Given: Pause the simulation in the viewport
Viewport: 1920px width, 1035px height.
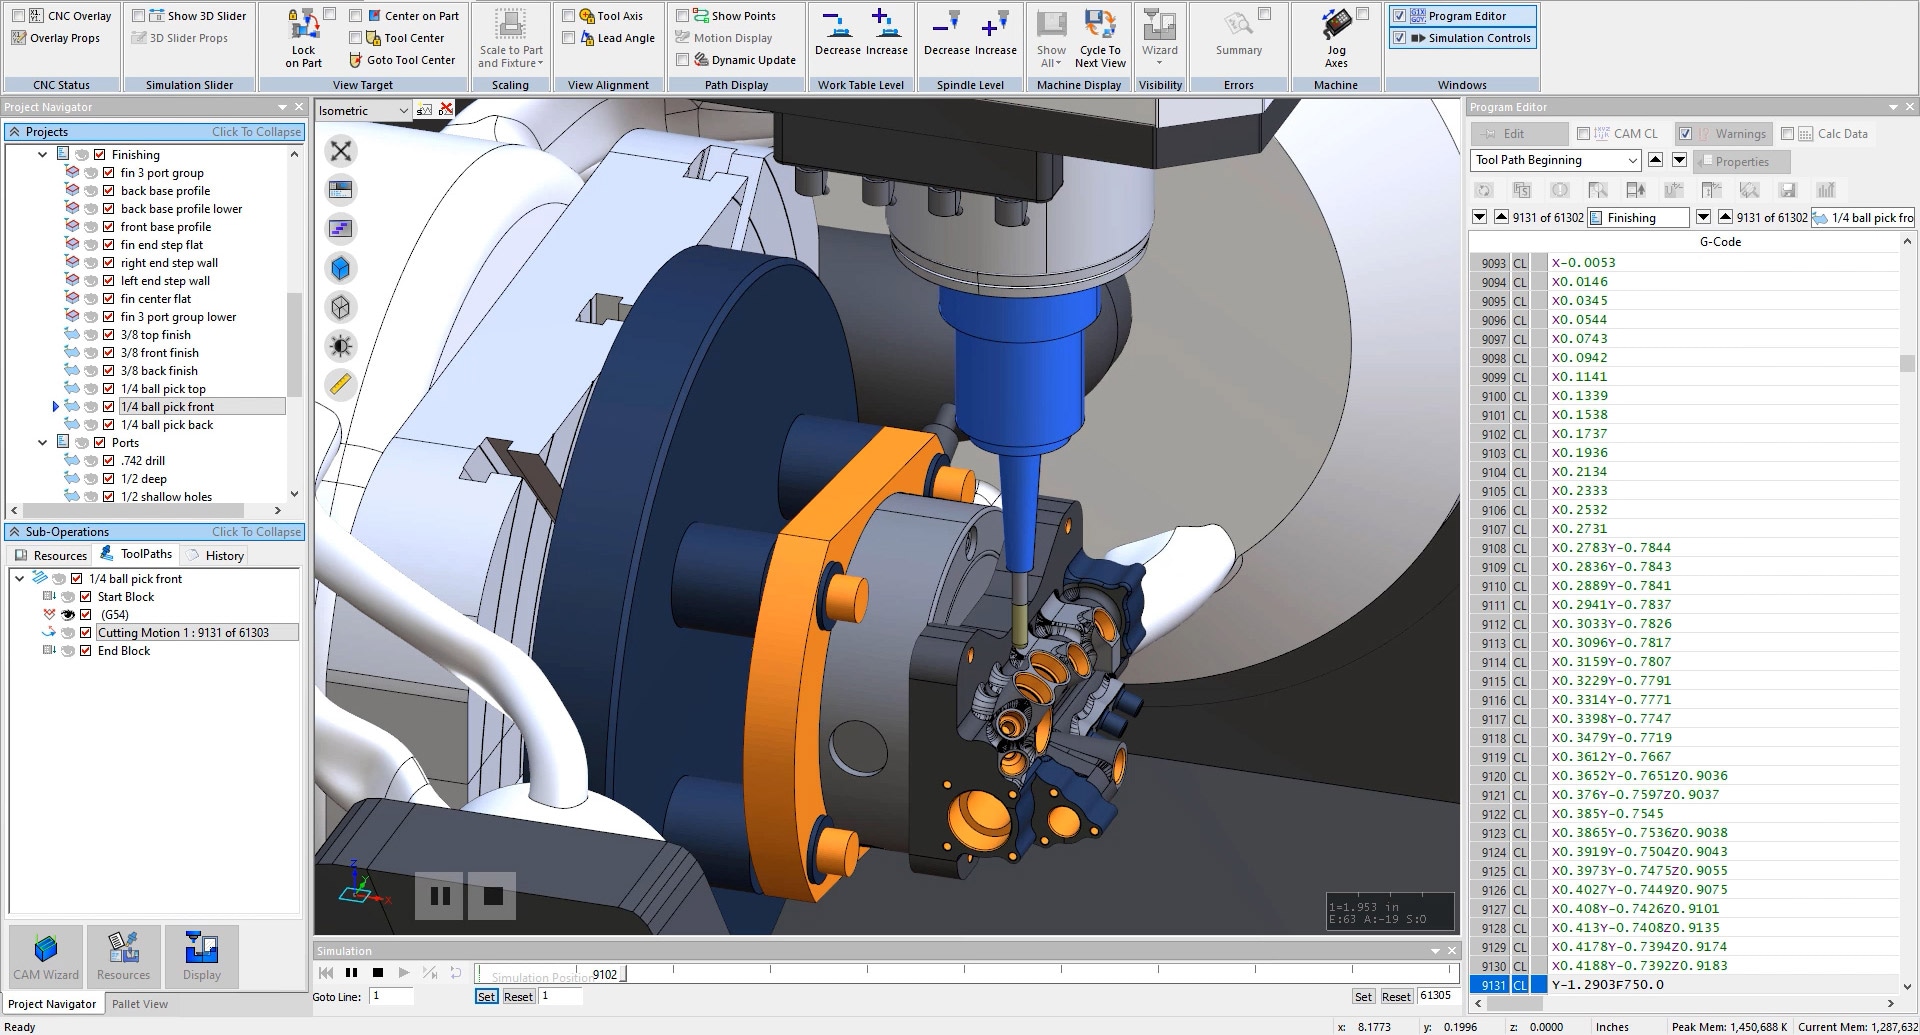Looking at the screenshot, I should point(440,896).
